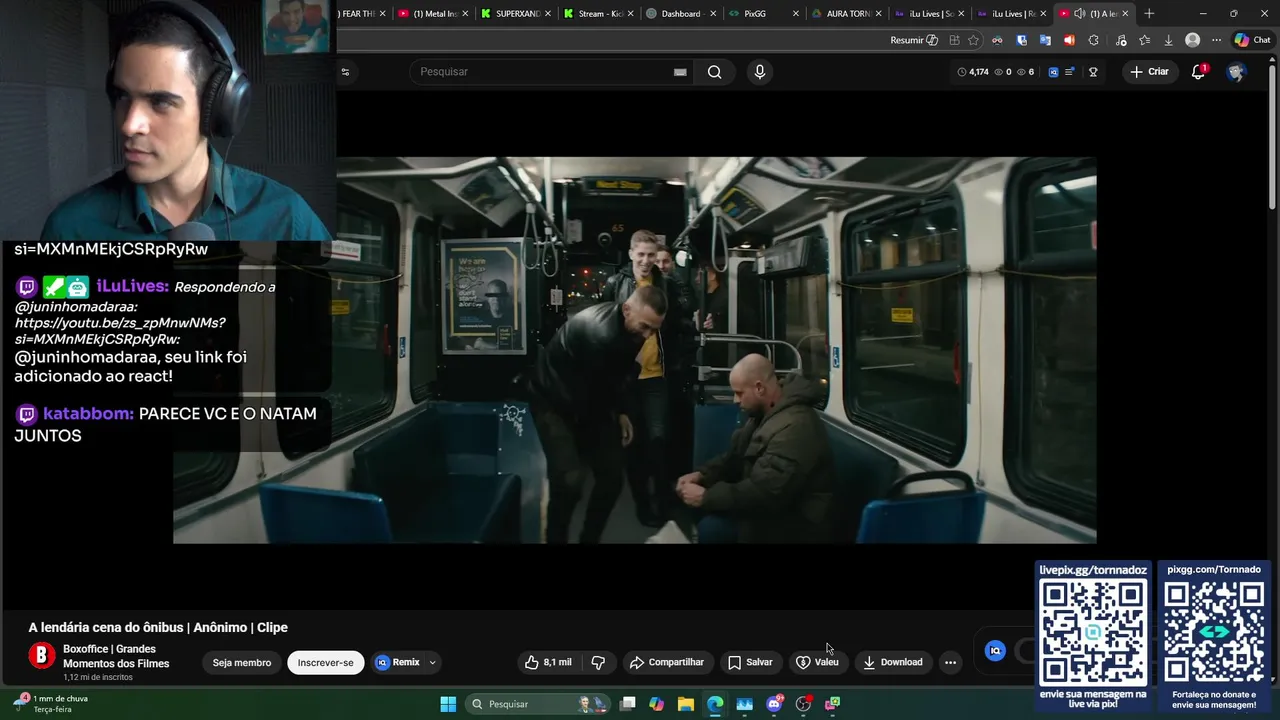Click the video title 'A lendária cena do ônibus'
This screenshot has height=720, width=1280.
158,627
